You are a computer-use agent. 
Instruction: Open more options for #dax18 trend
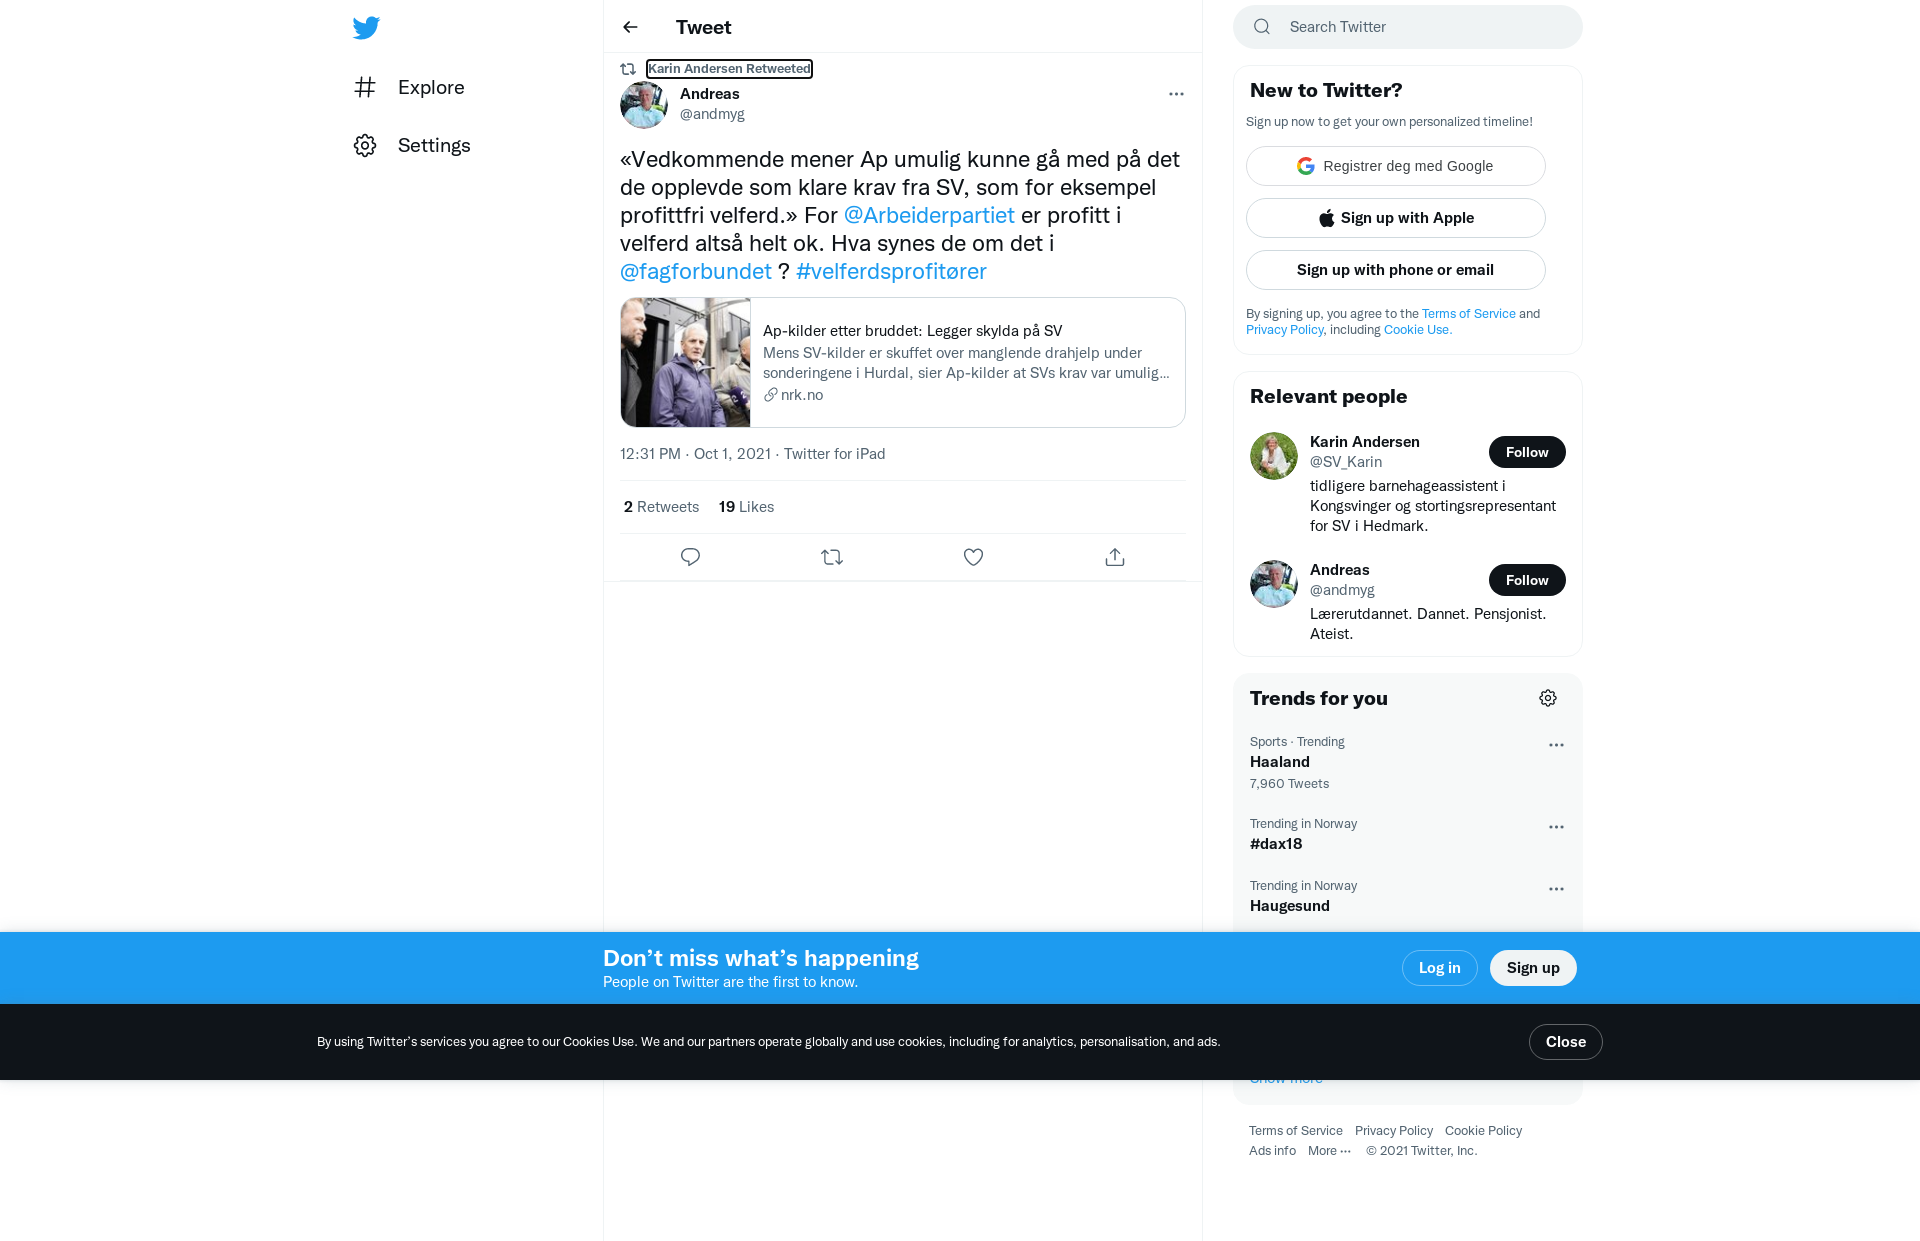pos(1556,827)
